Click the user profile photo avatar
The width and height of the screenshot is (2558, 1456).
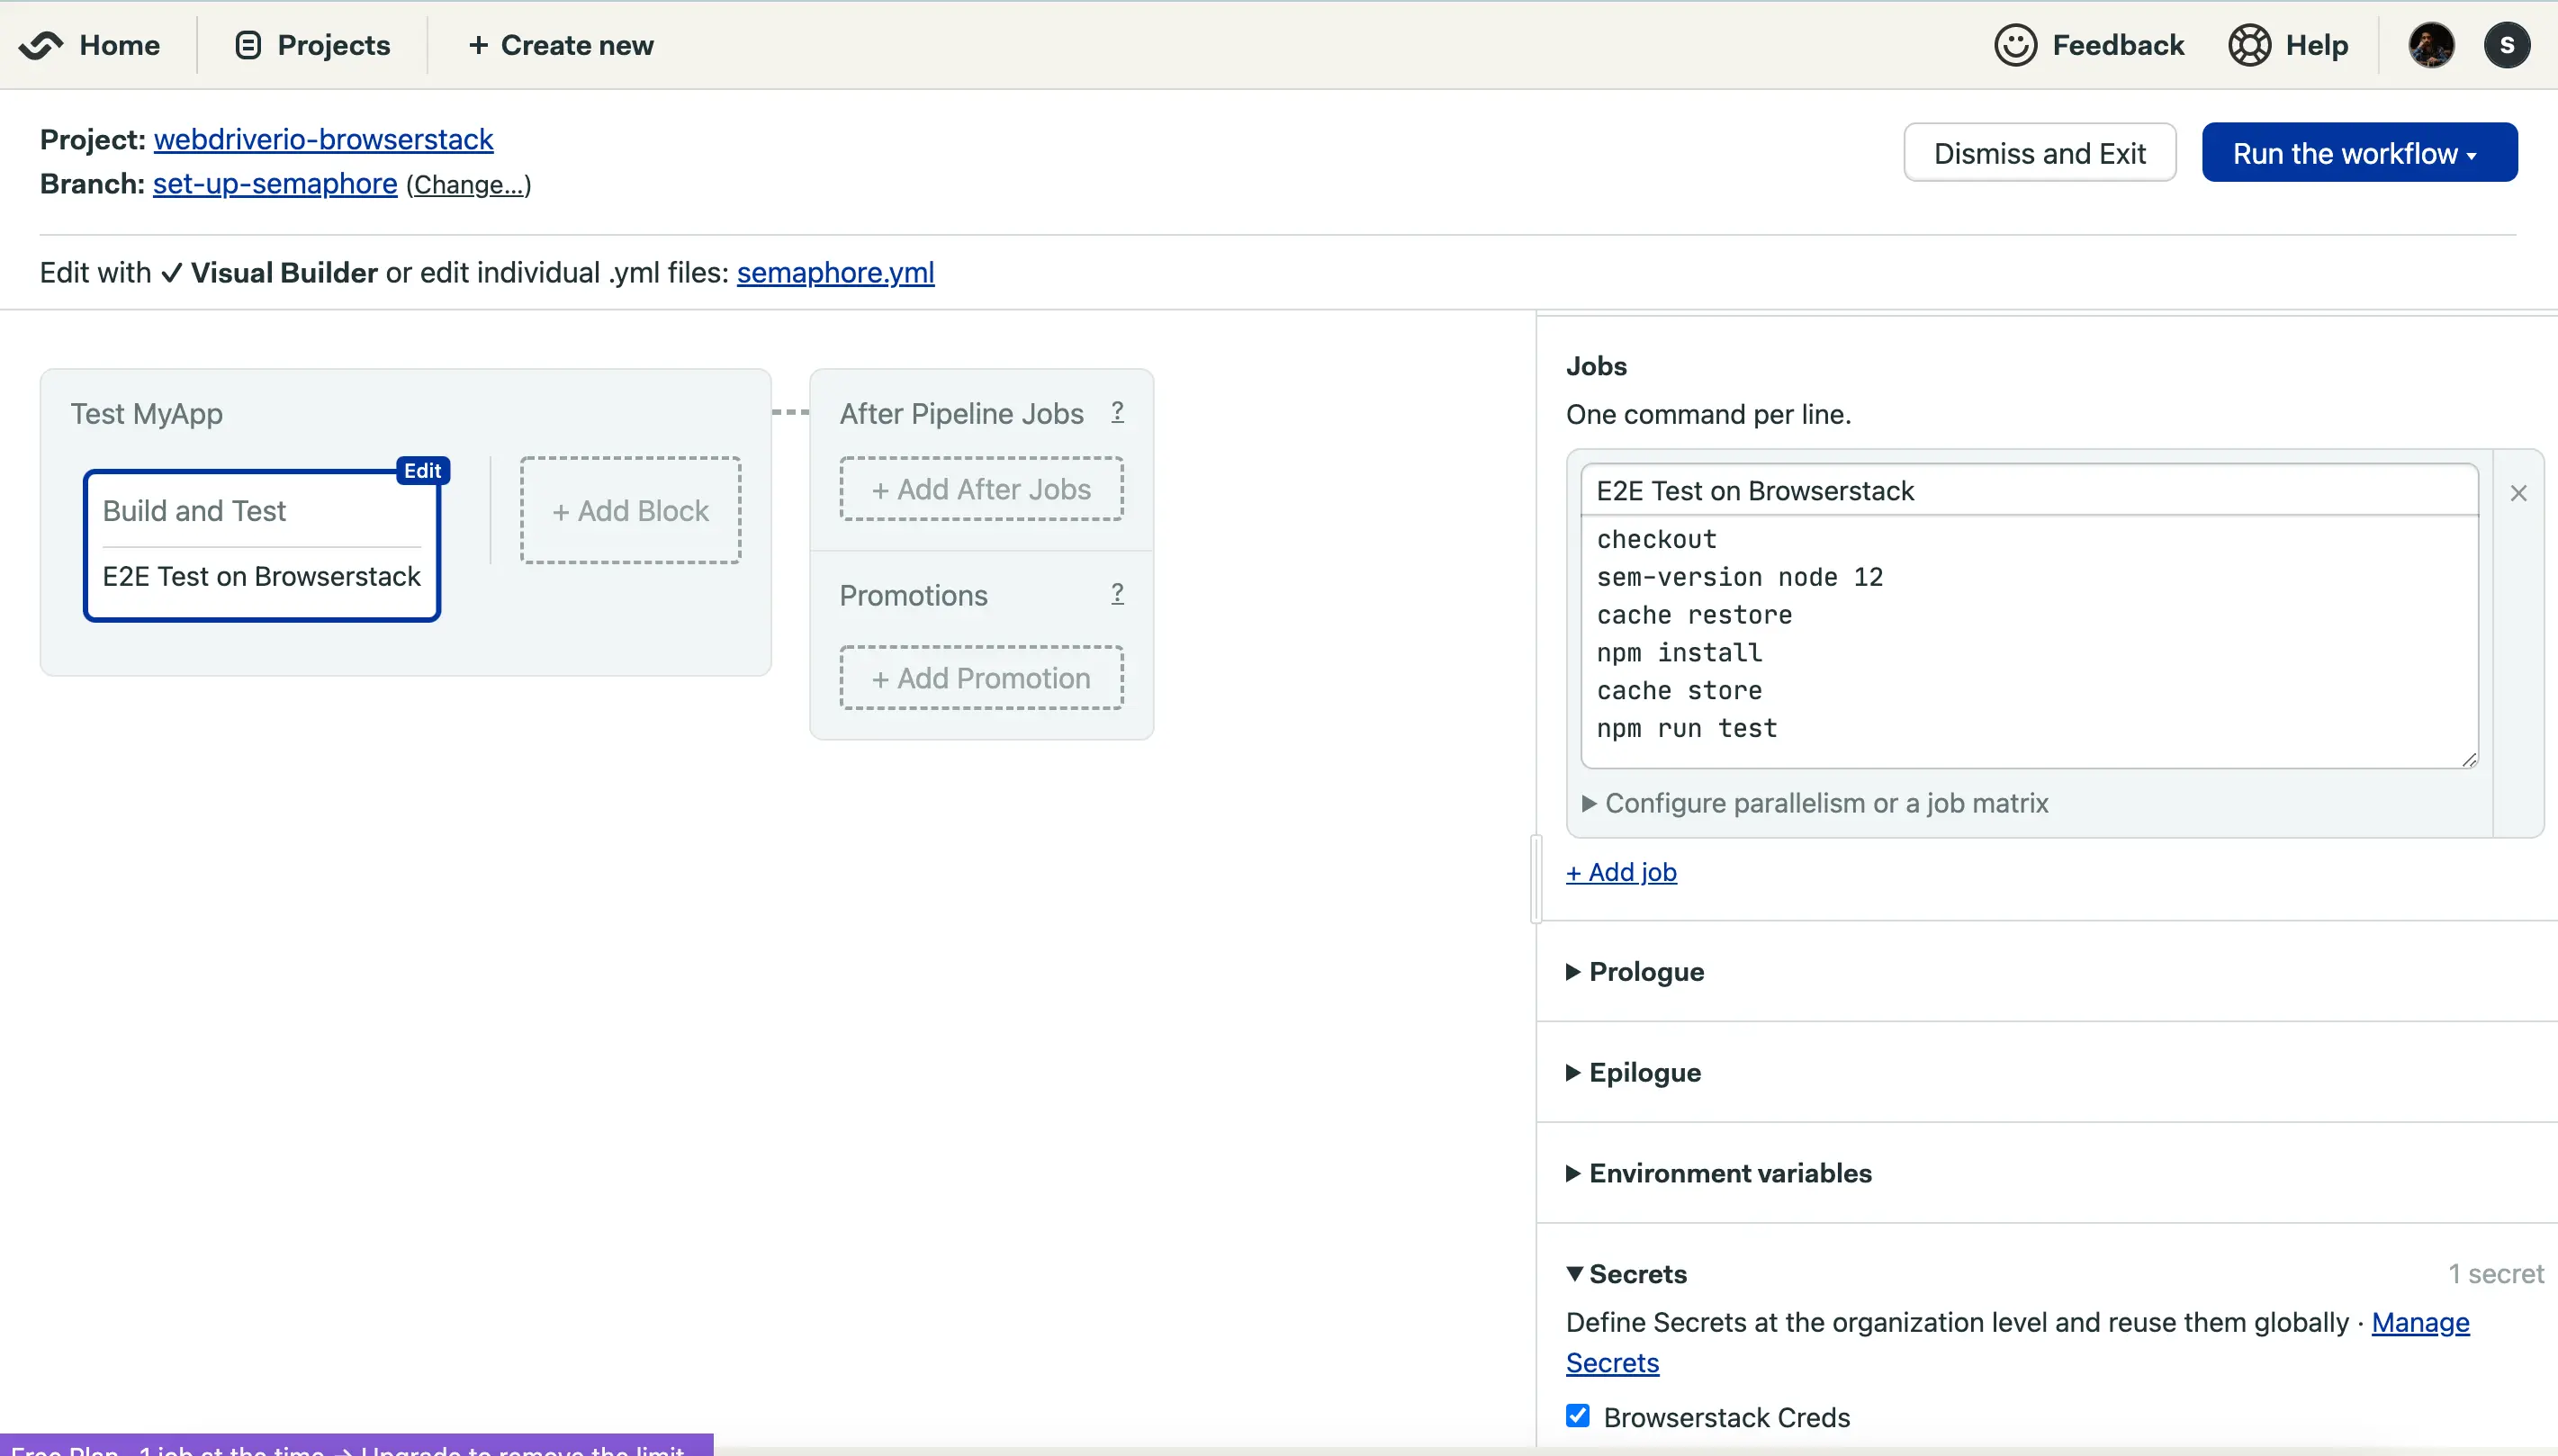click(x=2430, y=45)
